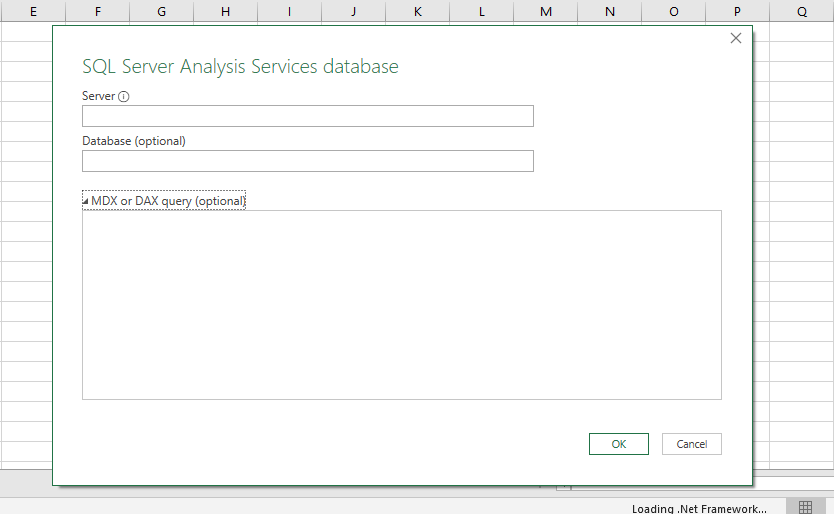Close the SQL Server Analysis Services dialog

tap(736, 38)
